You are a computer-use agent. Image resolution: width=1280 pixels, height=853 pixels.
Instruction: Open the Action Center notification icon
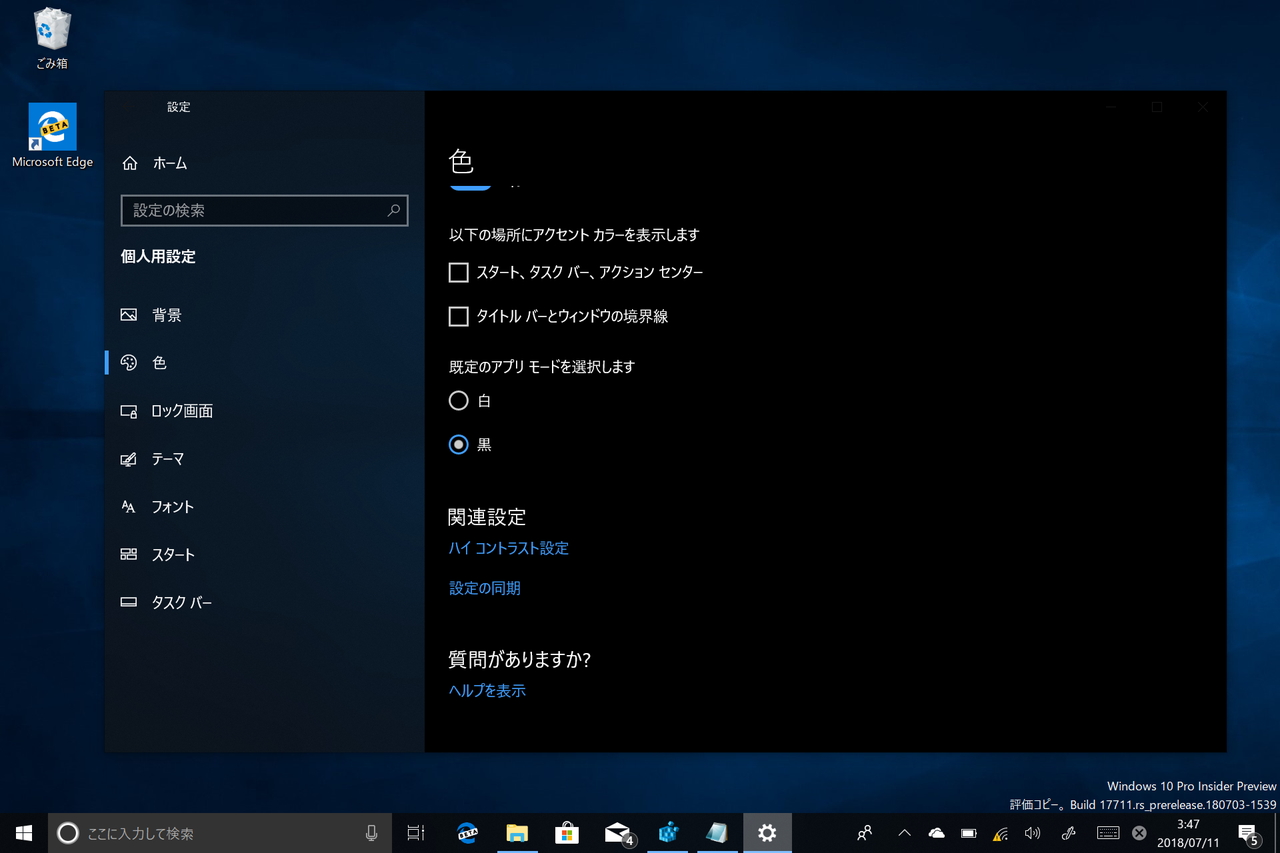[x=1248, y=833]
